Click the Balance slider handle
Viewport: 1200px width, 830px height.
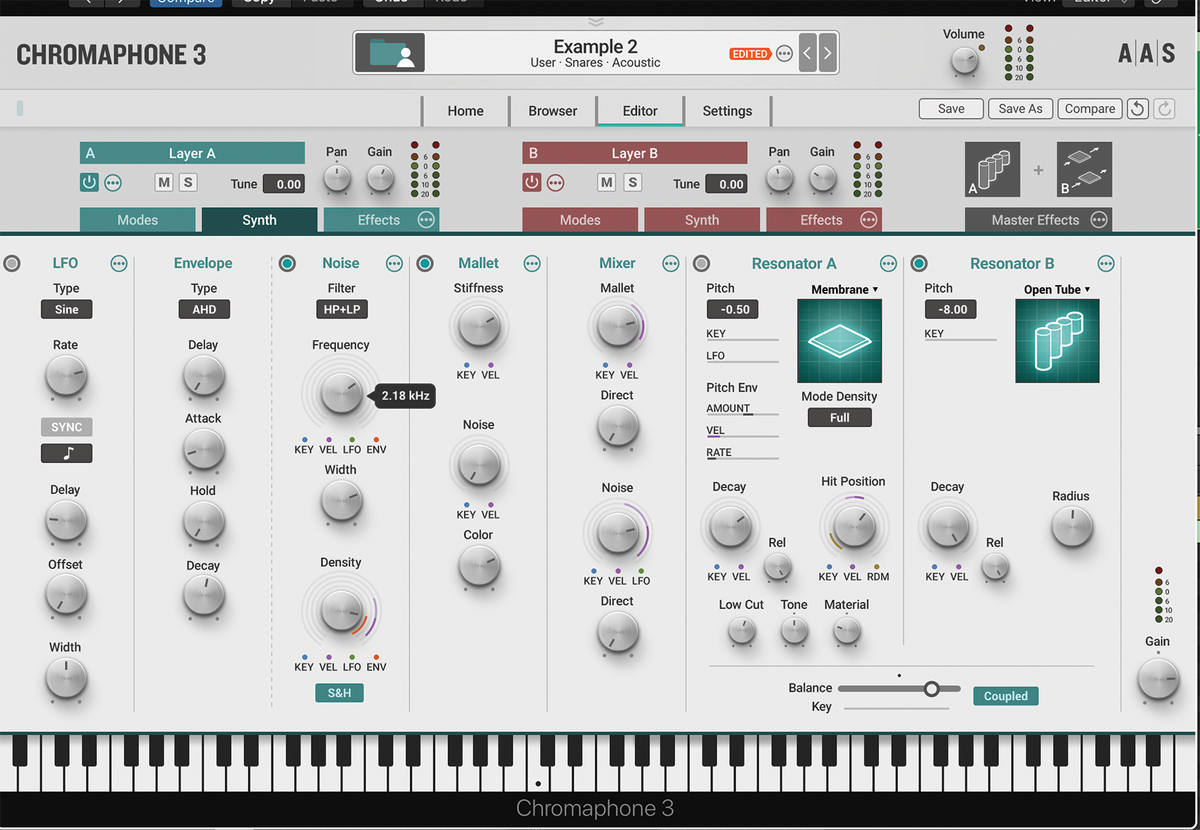(x=932, y=688)
